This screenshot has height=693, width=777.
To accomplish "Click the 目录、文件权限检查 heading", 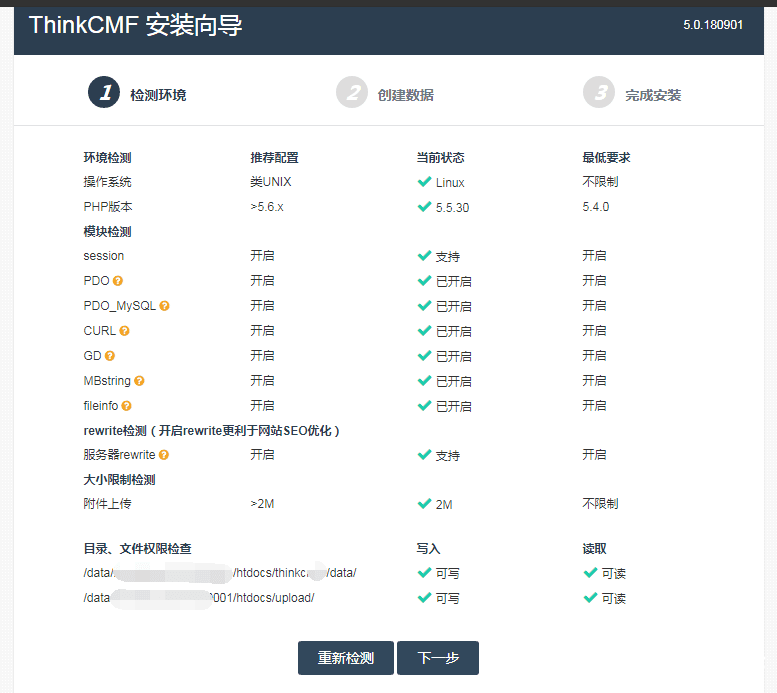I will pos(137,549).
